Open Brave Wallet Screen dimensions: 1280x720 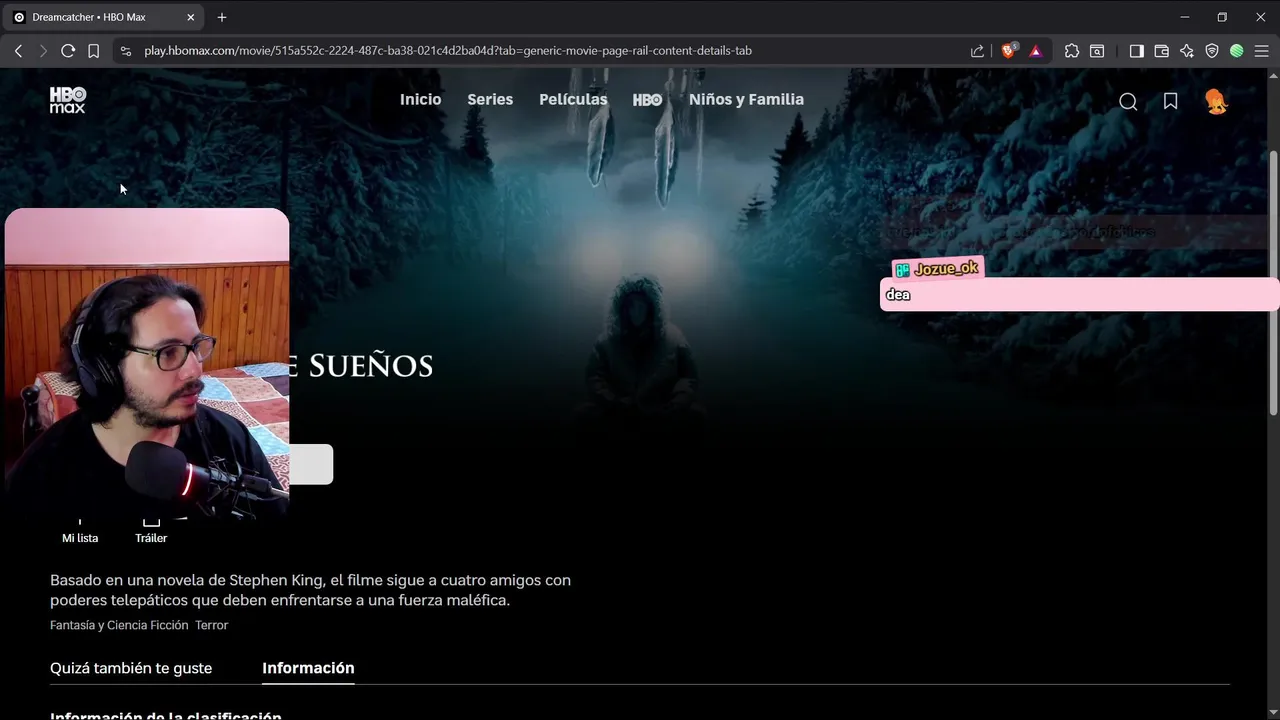[1161, 51]
